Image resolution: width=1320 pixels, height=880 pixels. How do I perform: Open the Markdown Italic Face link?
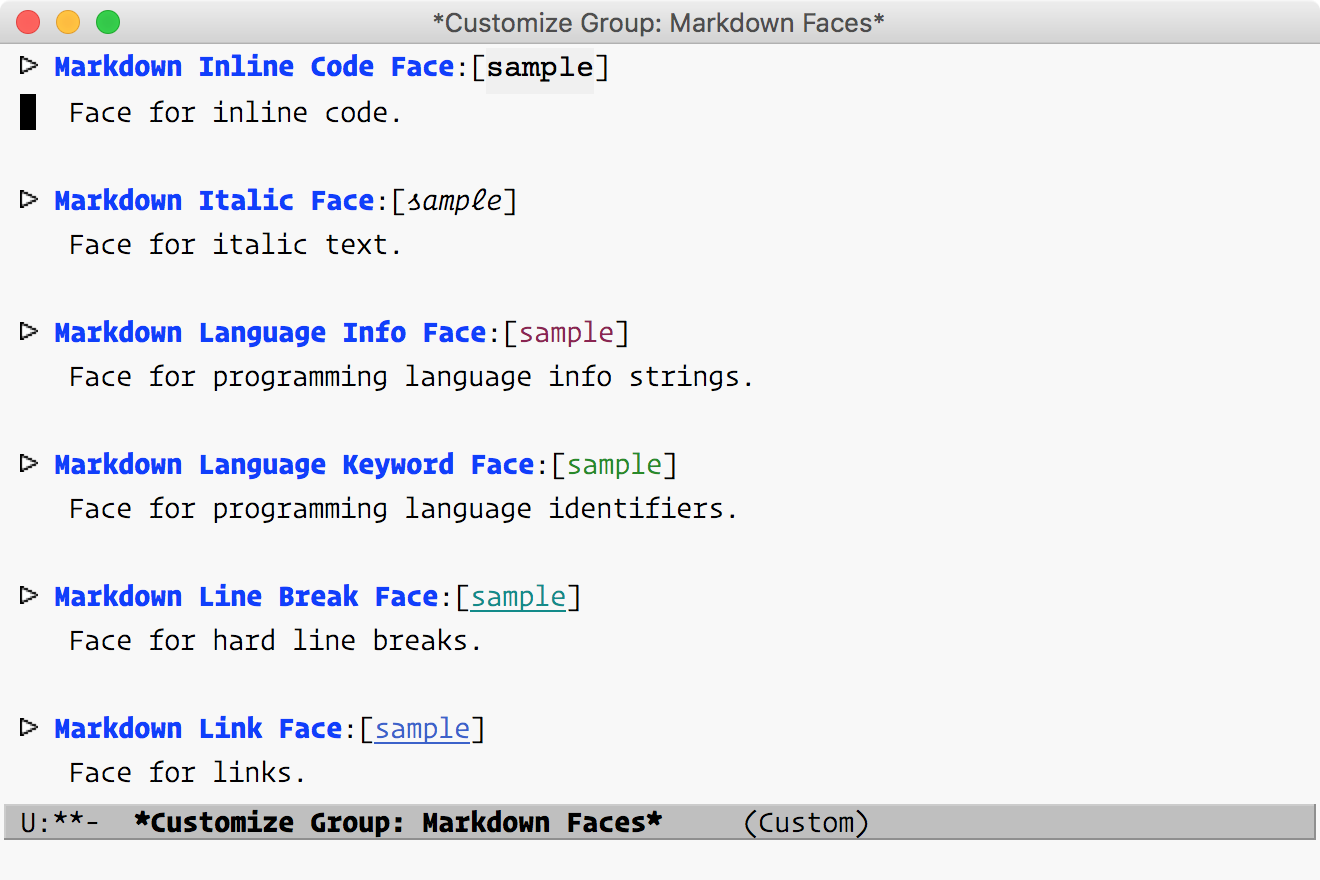pyautogui.click(x=214, y=200)
